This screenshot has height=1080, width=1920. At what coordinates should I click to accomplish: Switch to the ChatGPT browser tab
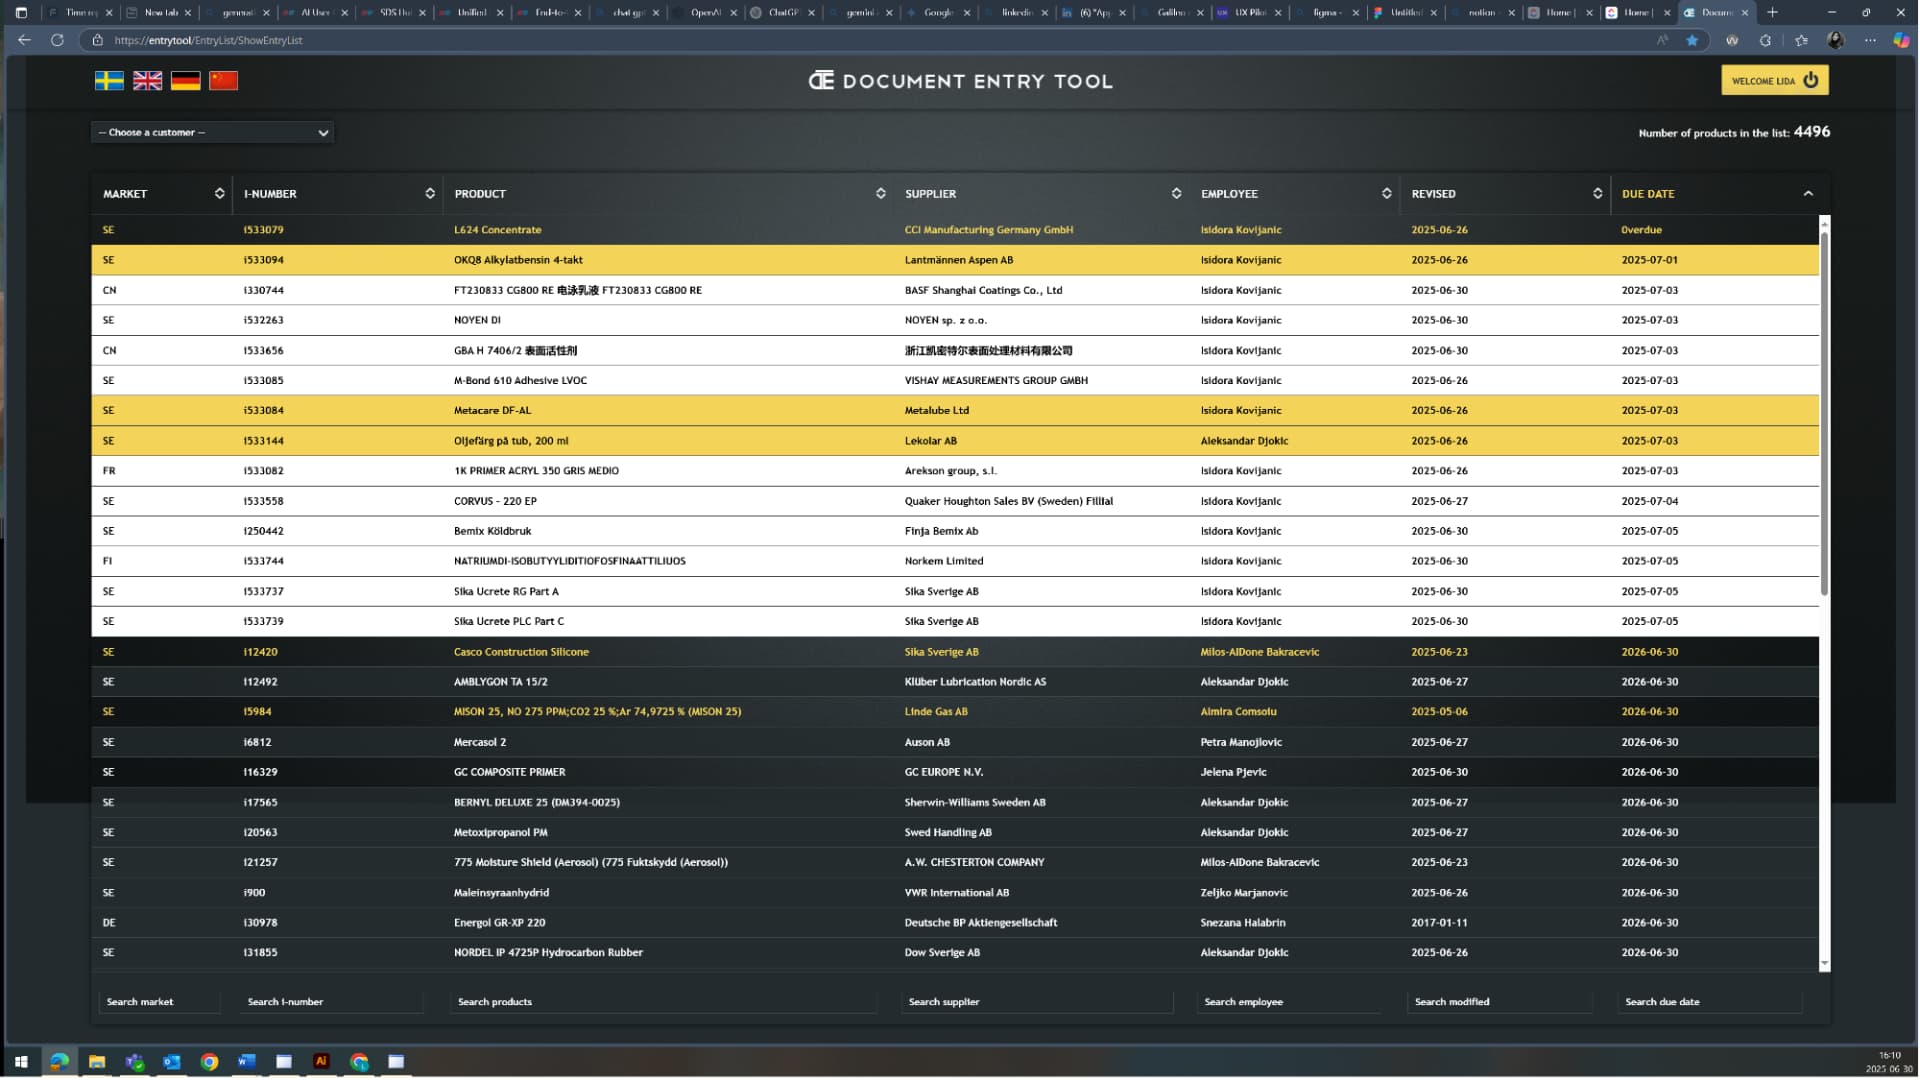pos(782,12)
